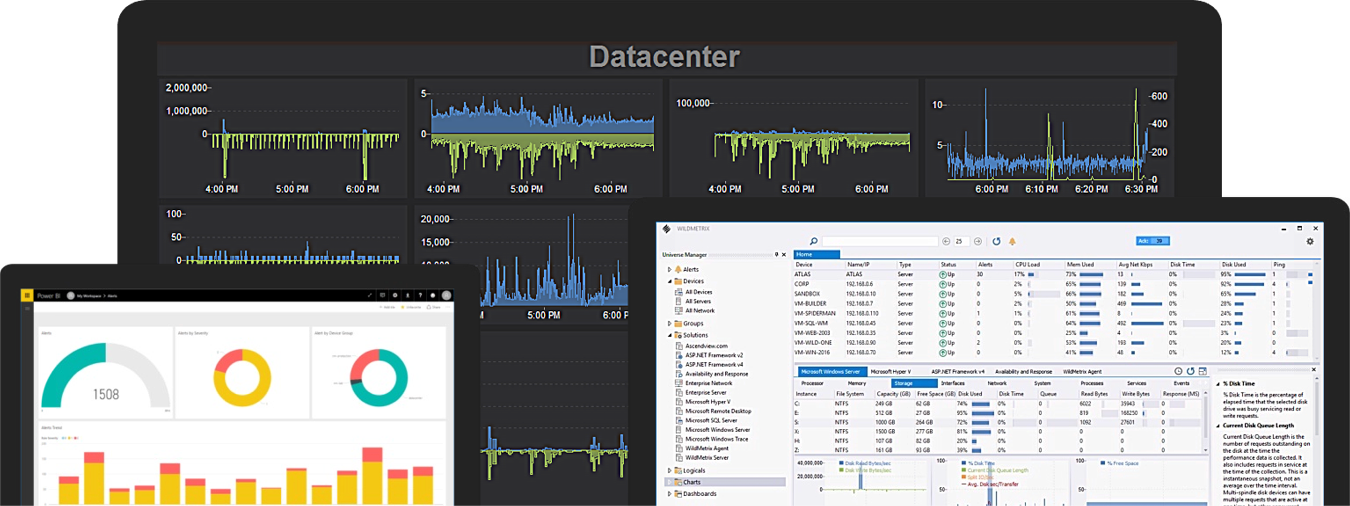Viewport: 1350px width, 506px height.
Task: Click the Power BI user avatar
Action: (x=446, y=295)
